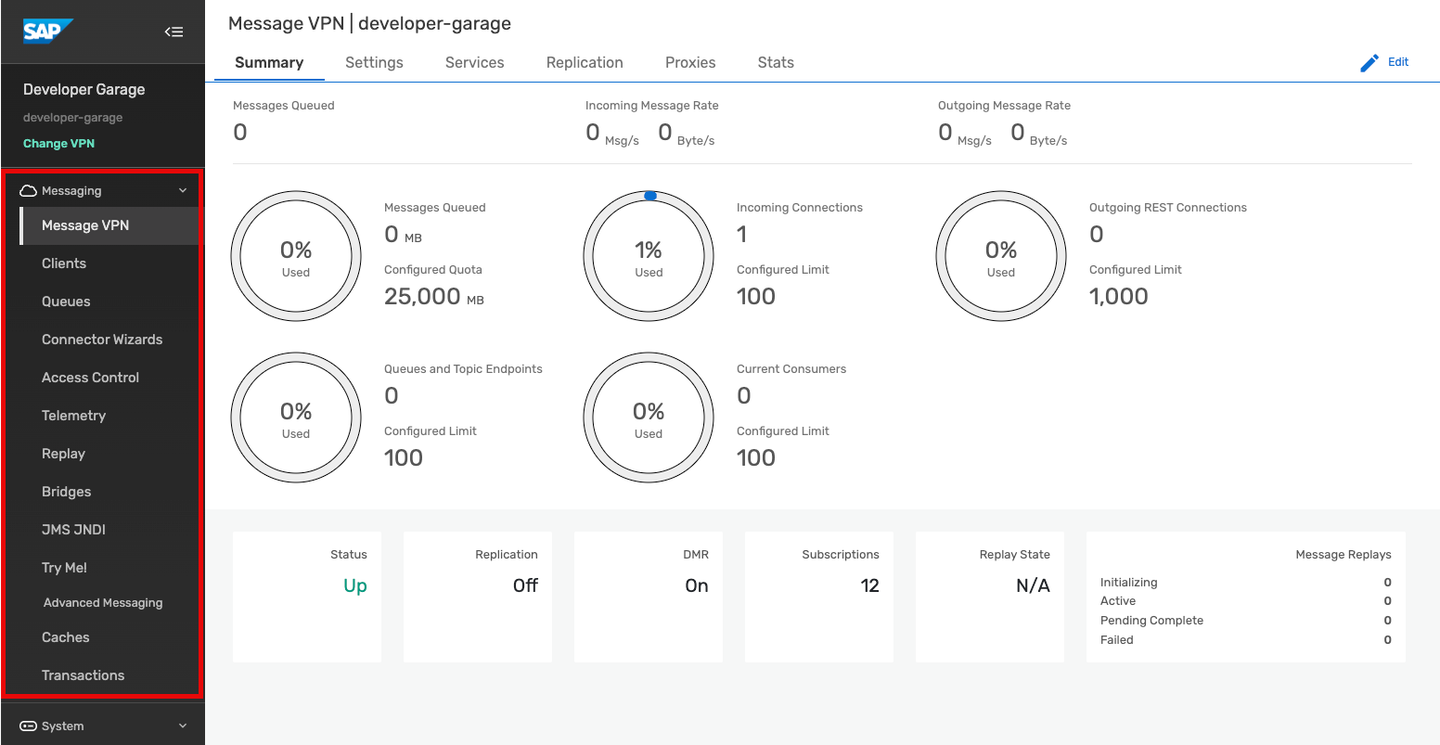Click the Messaging cloud icon

(28, 191)
